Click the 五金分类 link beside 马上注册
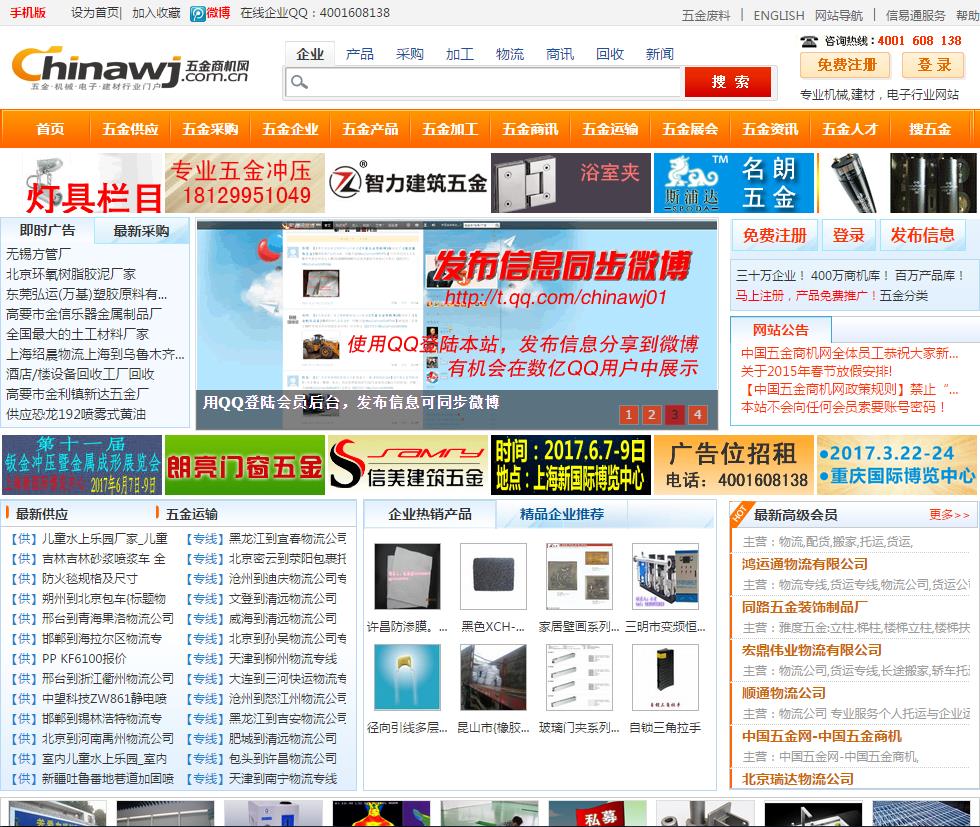The height and width of the screenshot is (827, 980). click(x=903, y=295)
